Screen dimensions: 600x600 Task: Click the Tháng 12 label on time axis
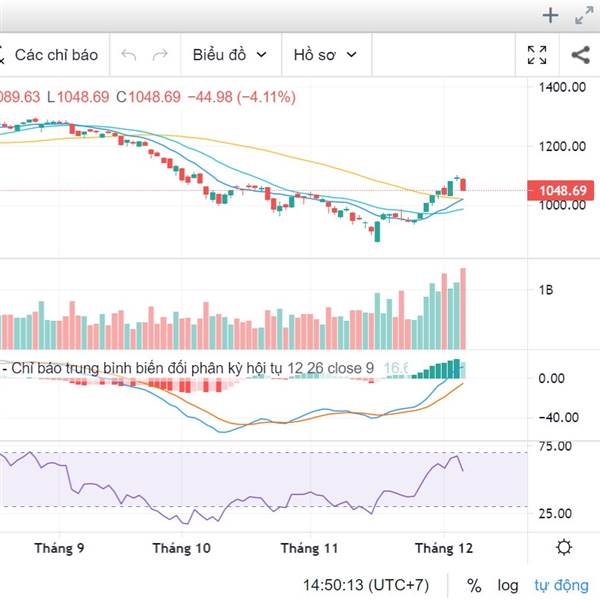443,548
